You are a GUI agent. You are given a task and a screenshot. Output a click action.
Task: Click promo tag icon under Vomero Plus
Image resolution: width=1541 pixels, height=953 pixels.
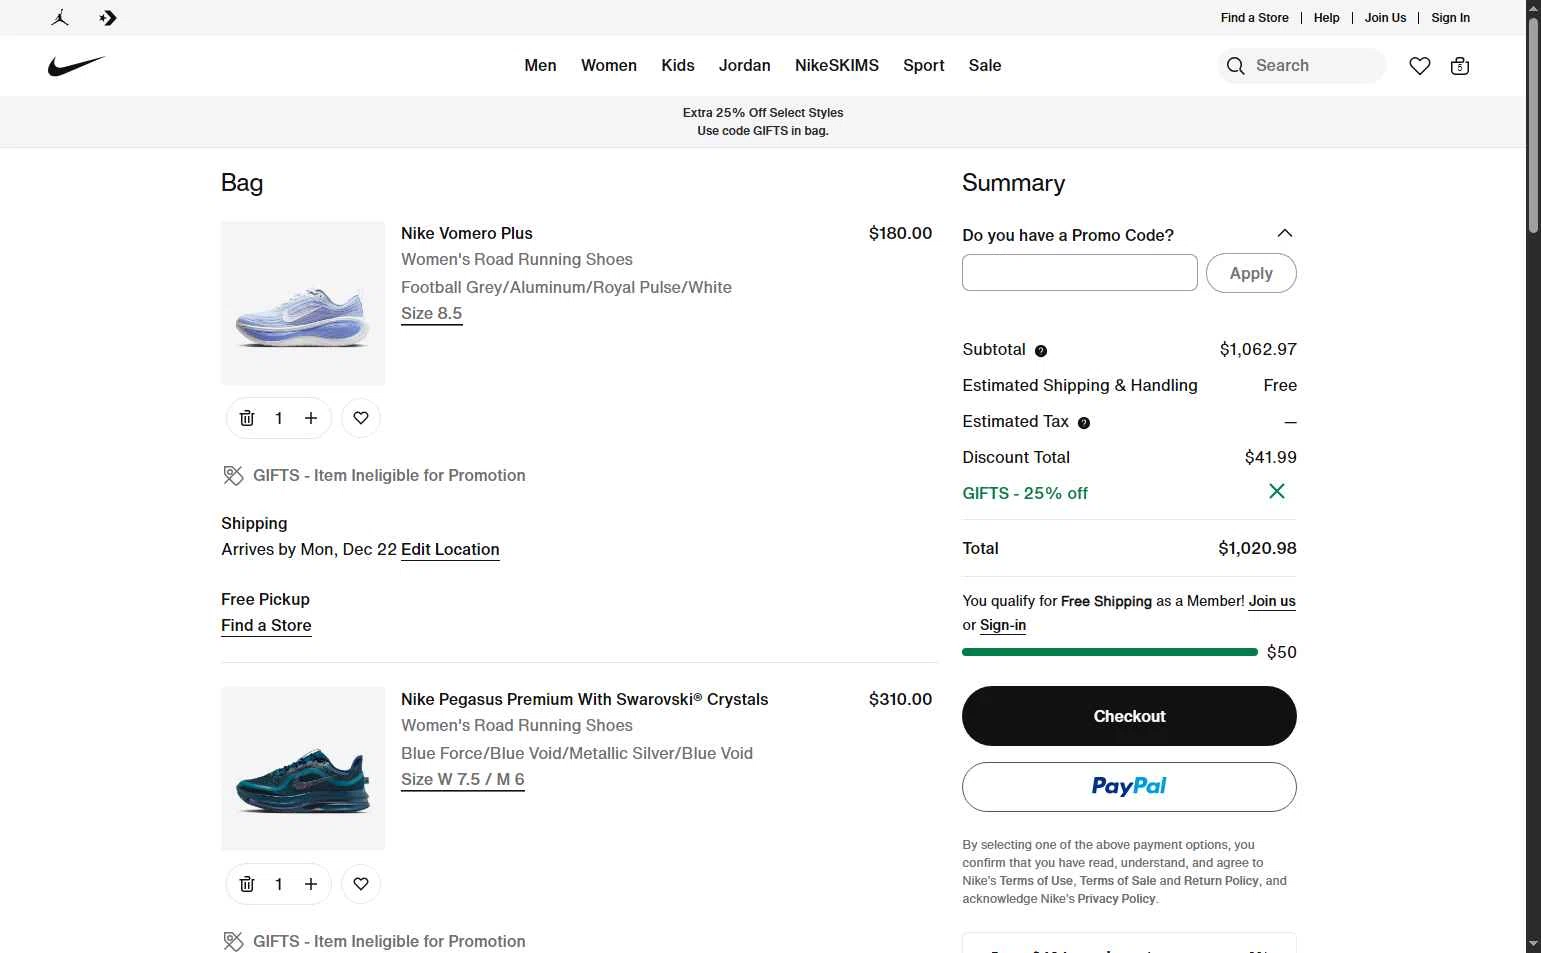click(x=233, y=476)
